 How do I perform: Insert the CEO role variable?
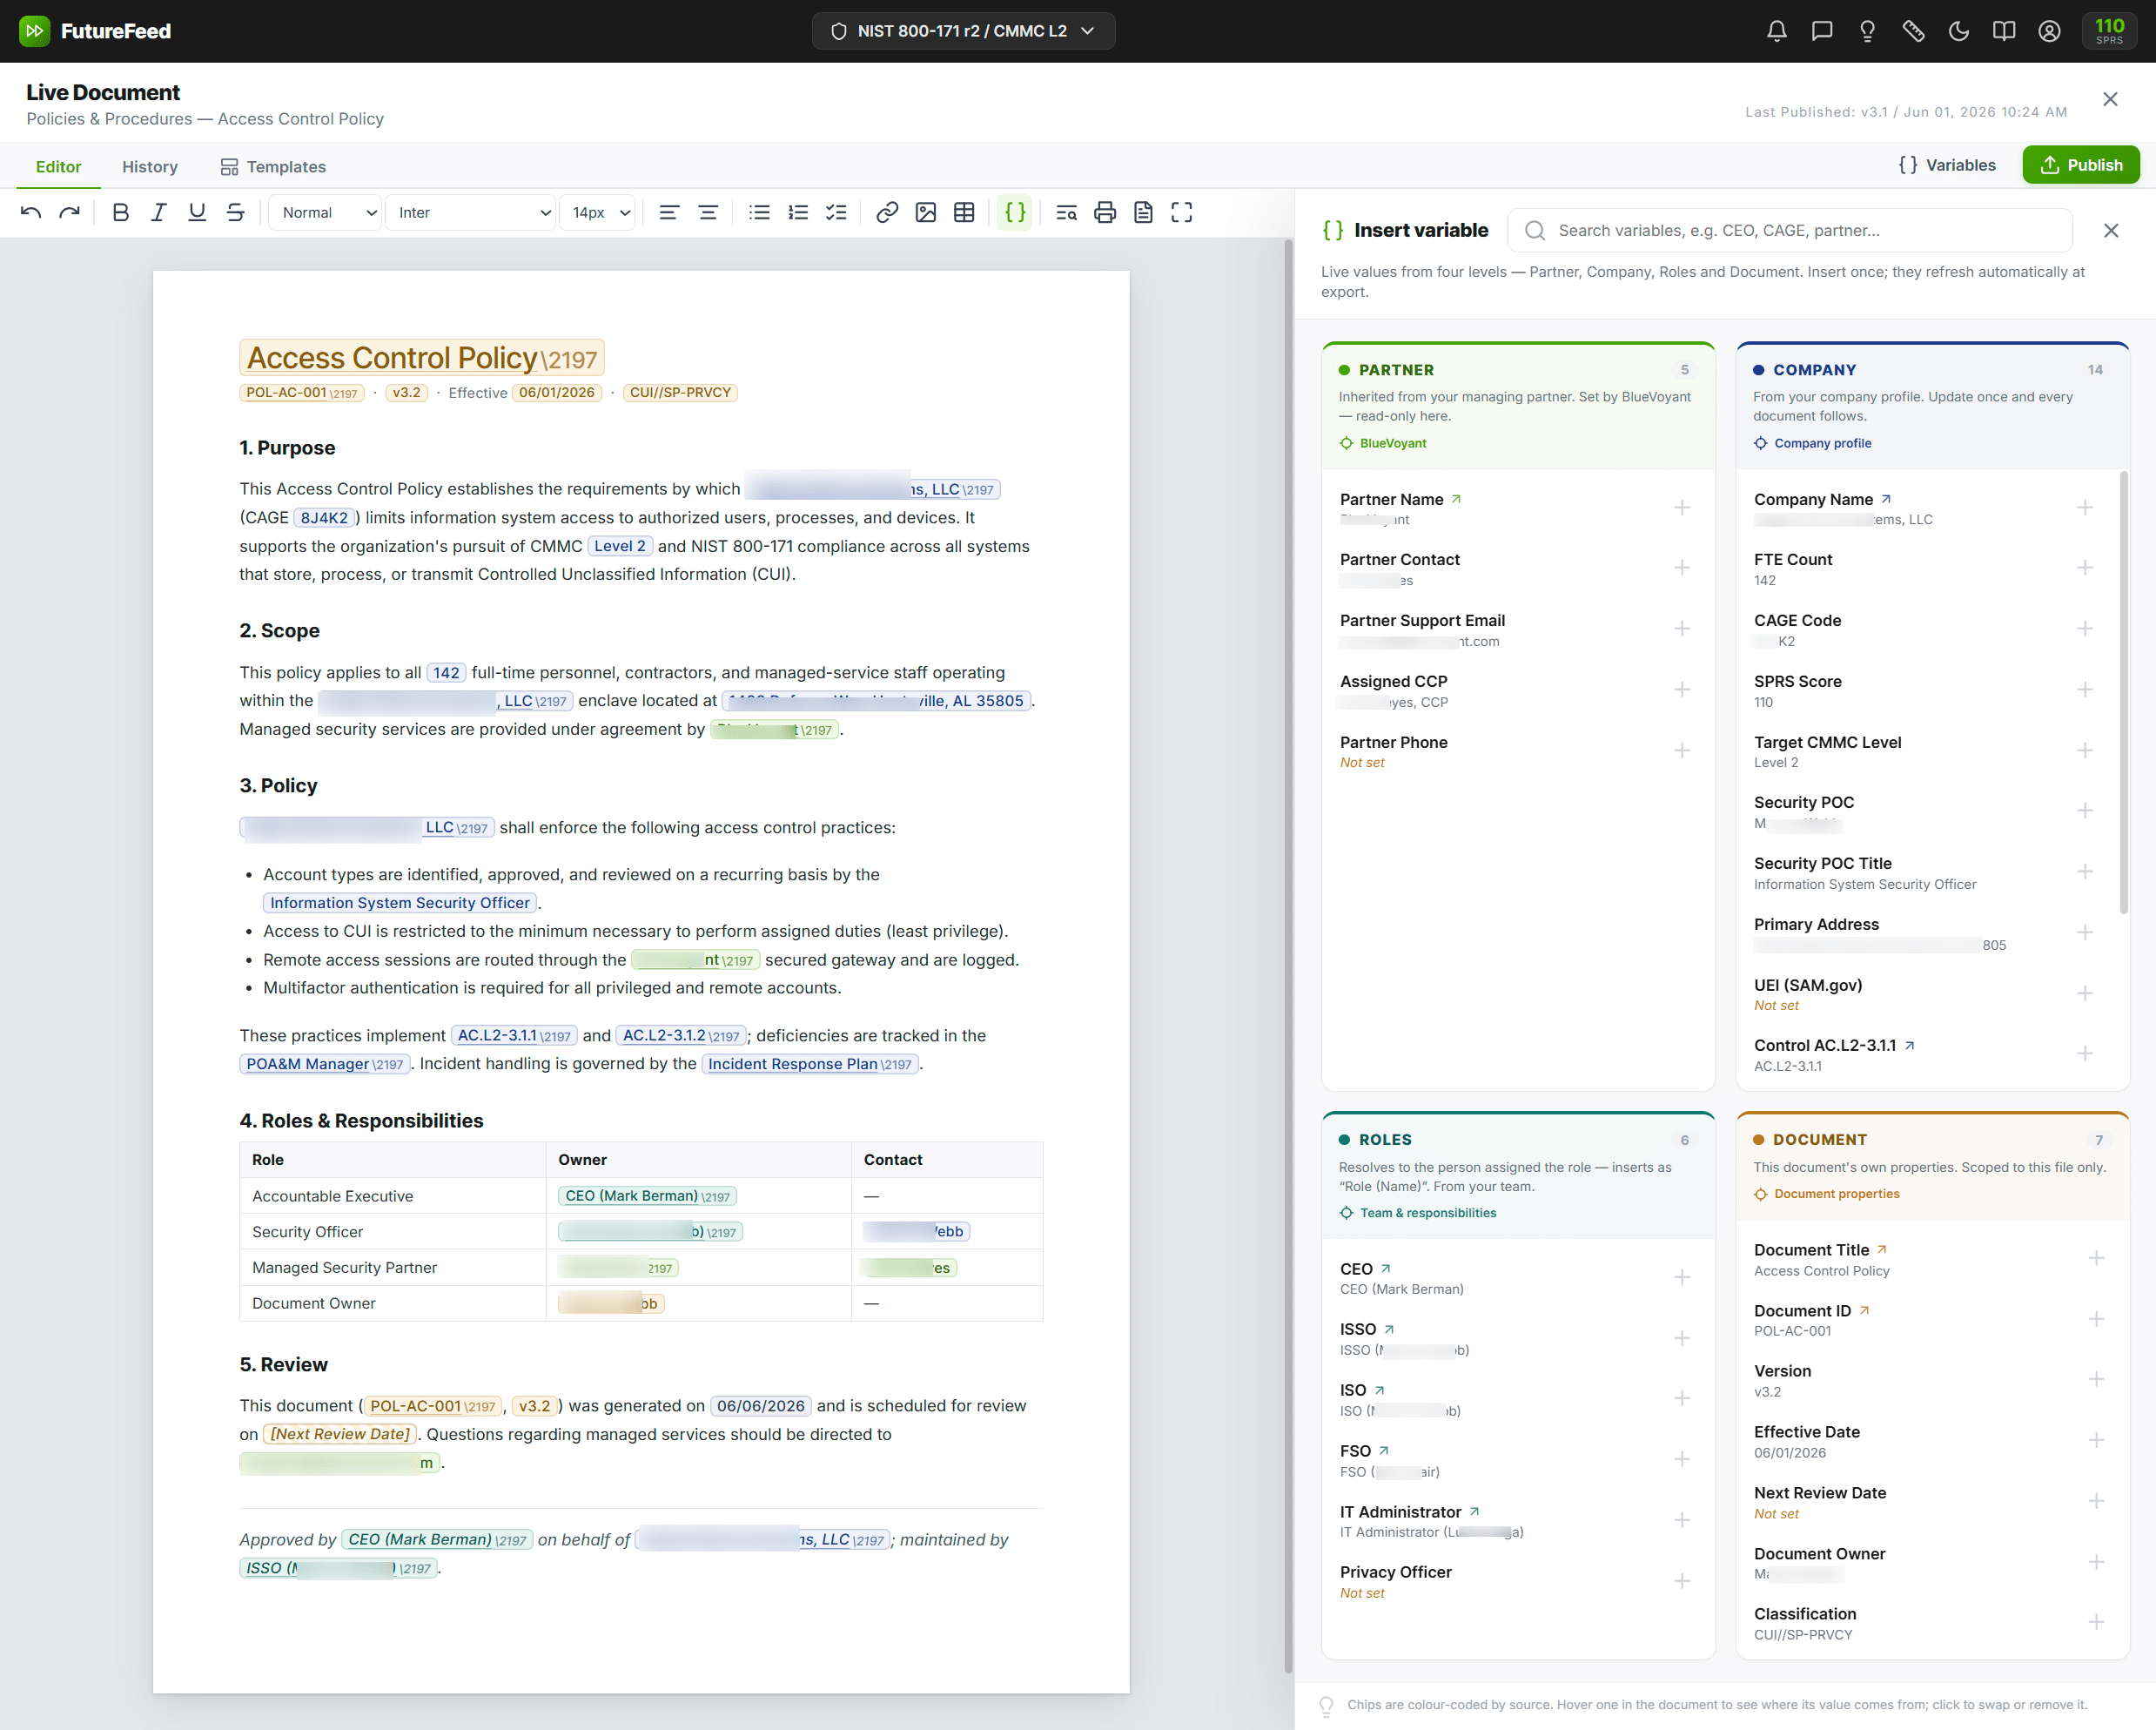pos(1682,1278)
